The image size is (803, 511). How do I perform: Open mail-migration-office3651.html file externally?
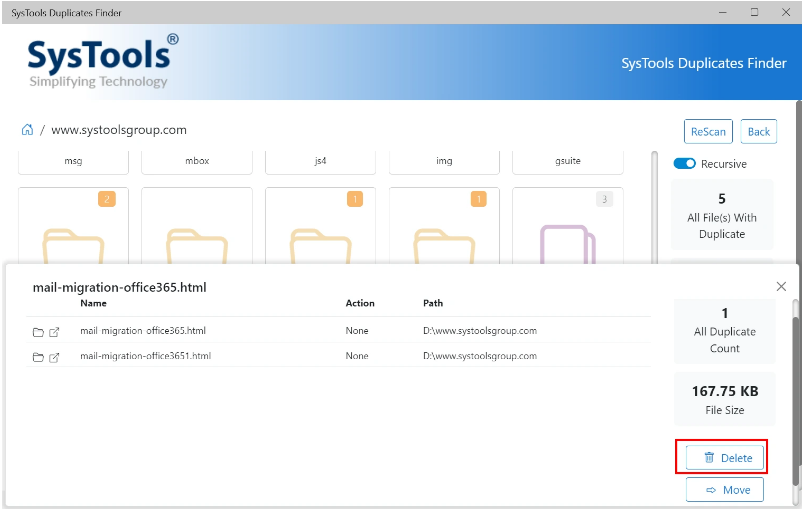(x=54, y=357)
